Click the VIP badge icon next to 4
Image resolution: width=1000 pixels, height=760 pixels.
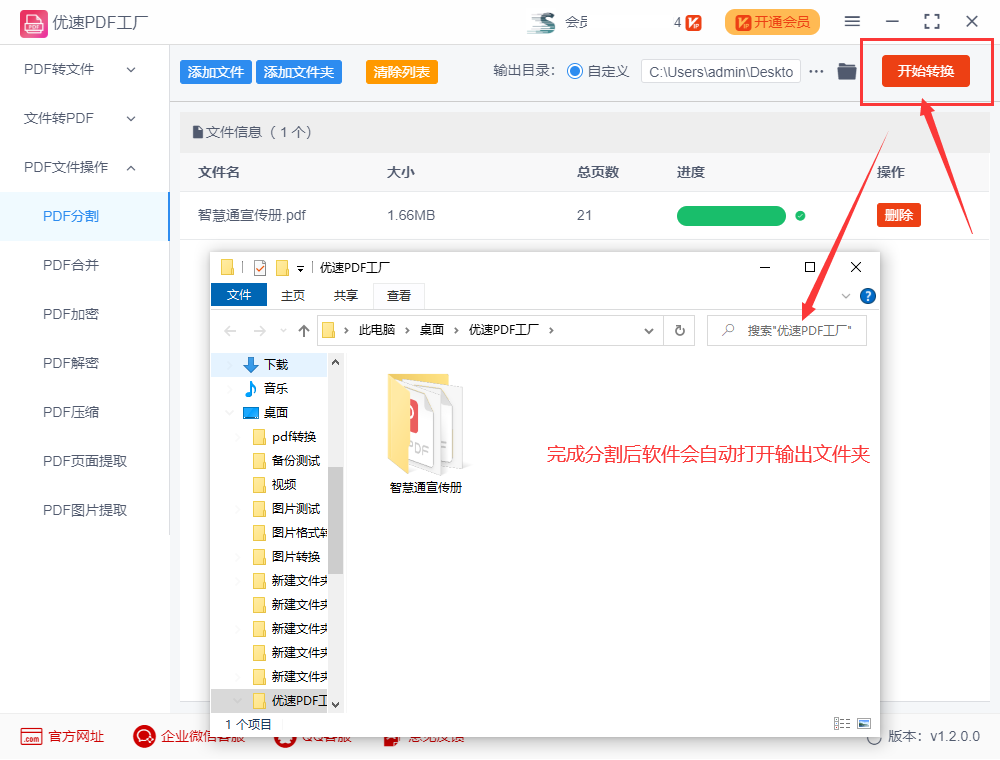click(x=694, y=23)
